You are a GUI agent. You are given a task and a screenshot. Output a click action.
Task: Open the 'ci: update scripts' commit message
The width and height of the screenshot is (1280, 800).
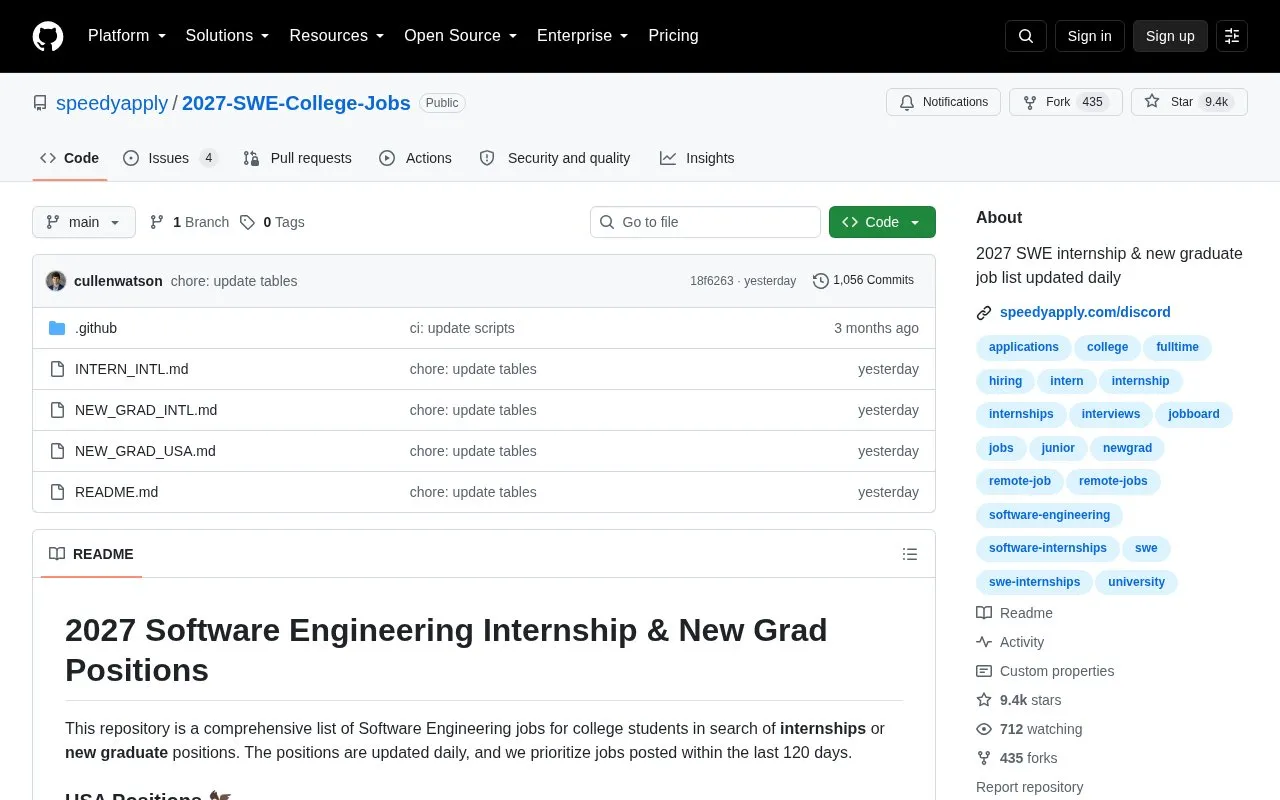(x=462, y=328)
